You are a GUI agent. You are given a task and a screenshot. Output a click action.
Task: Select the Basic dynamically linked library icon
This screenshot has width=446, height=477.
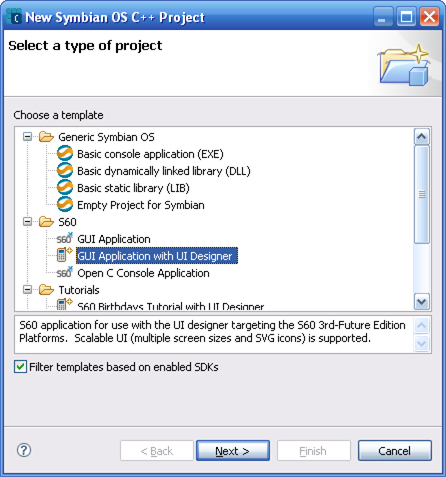(65, 171)
